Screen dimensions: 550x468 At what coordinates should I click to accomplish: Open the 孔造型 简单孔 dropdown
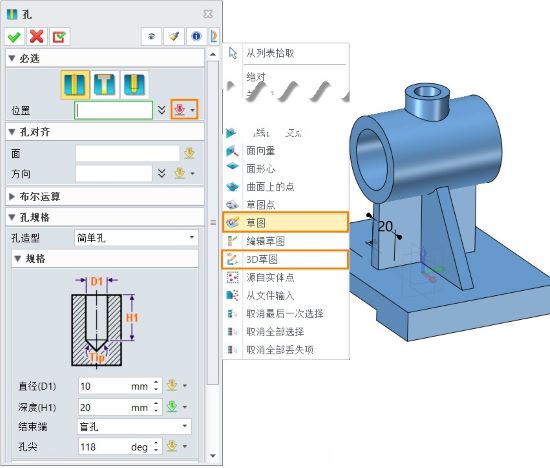[x=136, y=238]
